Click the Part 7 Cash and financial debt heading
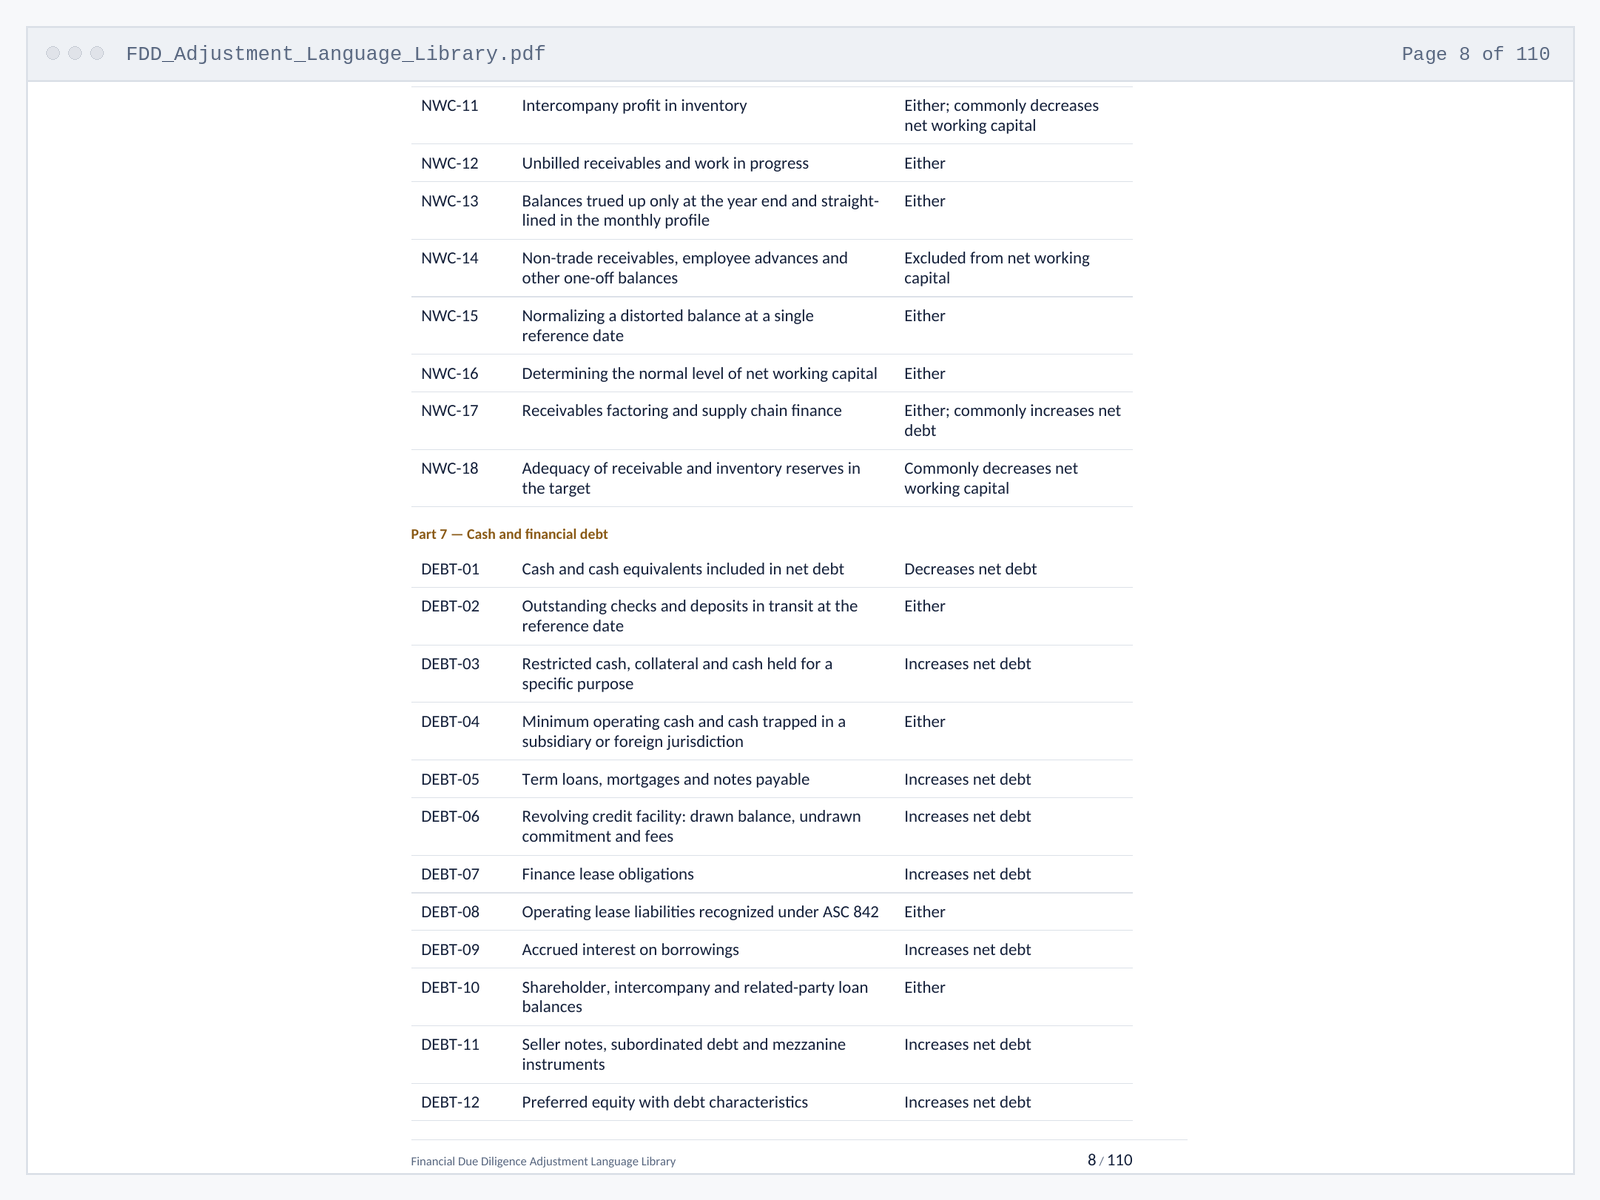The image size is (1600, 1200). pos(509,534)
